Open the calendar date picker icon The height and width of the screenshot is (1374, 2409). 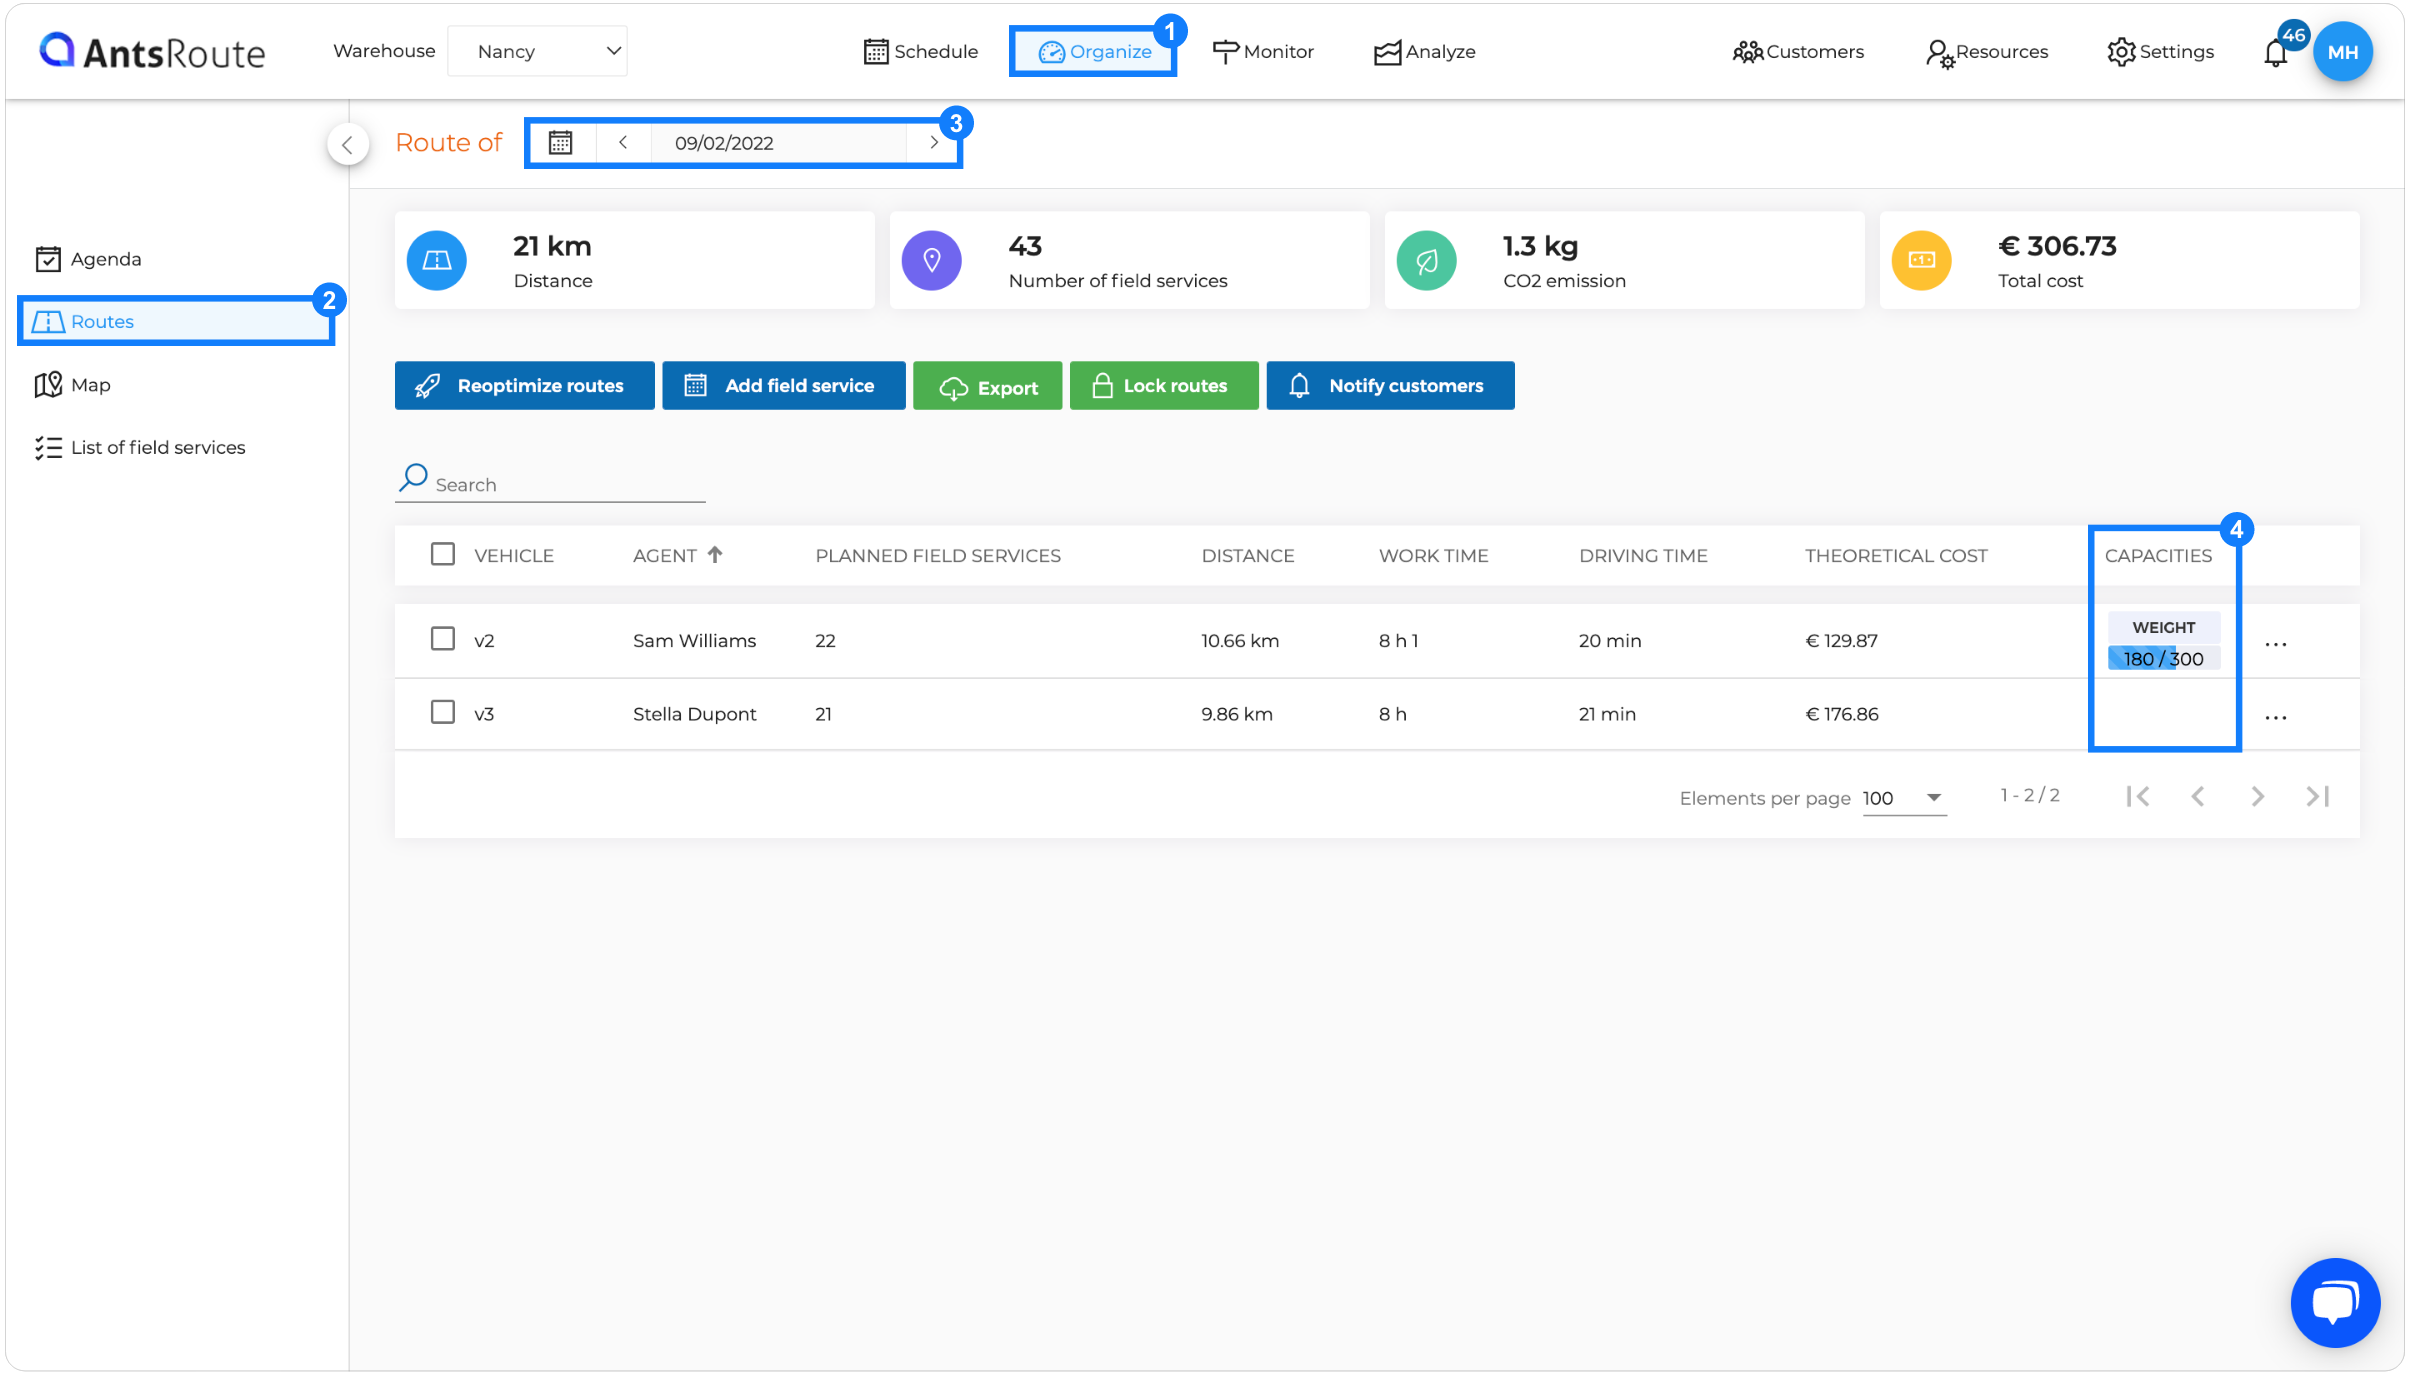[560, 143]
